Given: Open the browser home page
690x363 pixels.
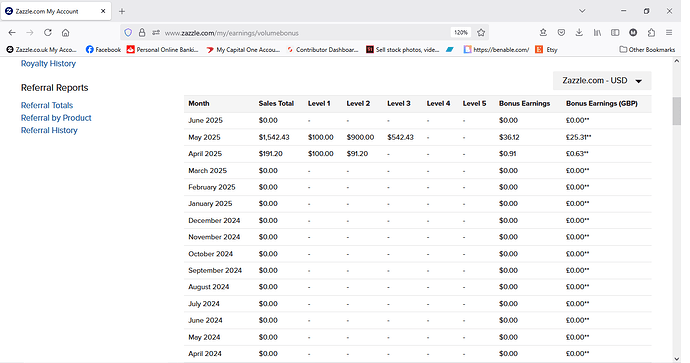Looking at the screenshot, I should point(66,33).
